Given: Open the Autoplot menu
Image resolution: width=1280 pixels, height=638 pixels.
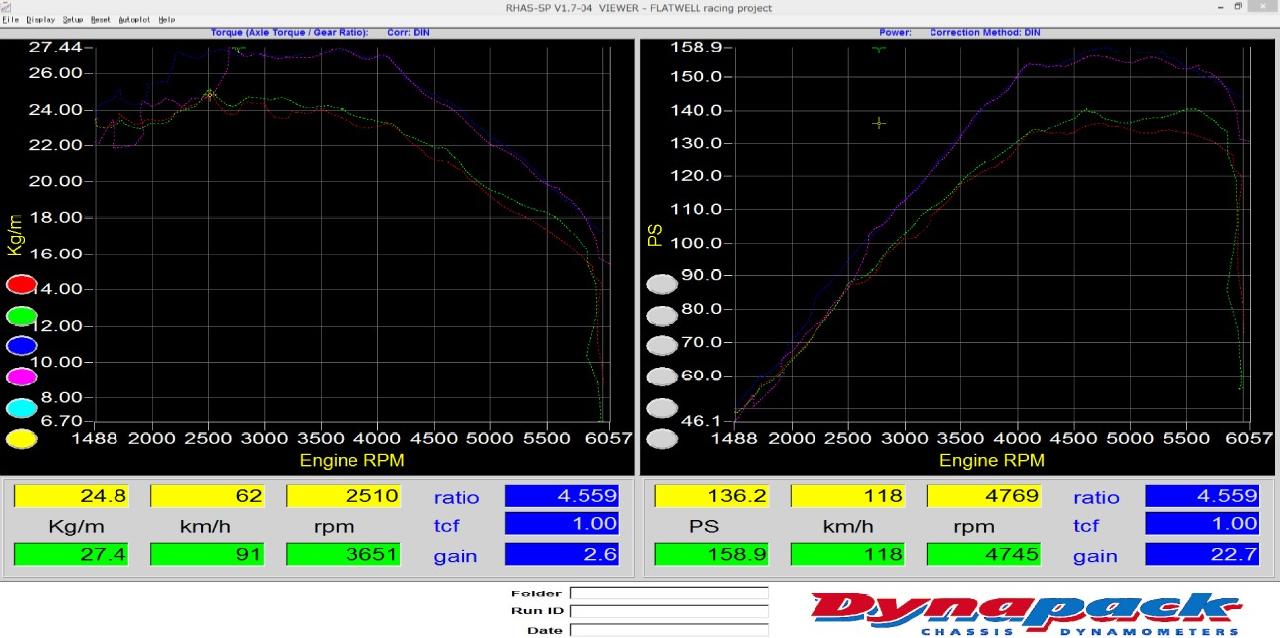Looking at the screenshot, I should [x=135, y=20].
